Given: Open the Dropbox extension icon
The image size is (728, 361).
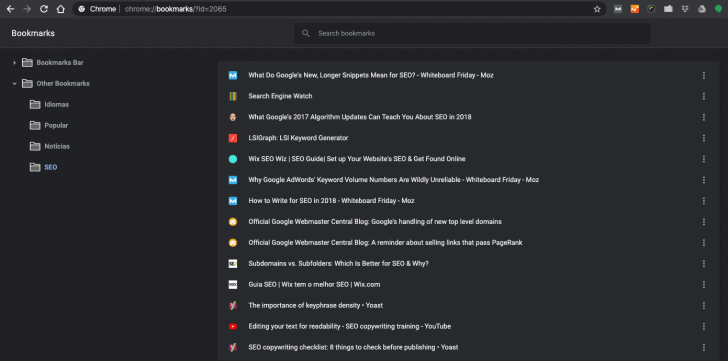Looking at the screenshot, I should (x=685, y=9).
